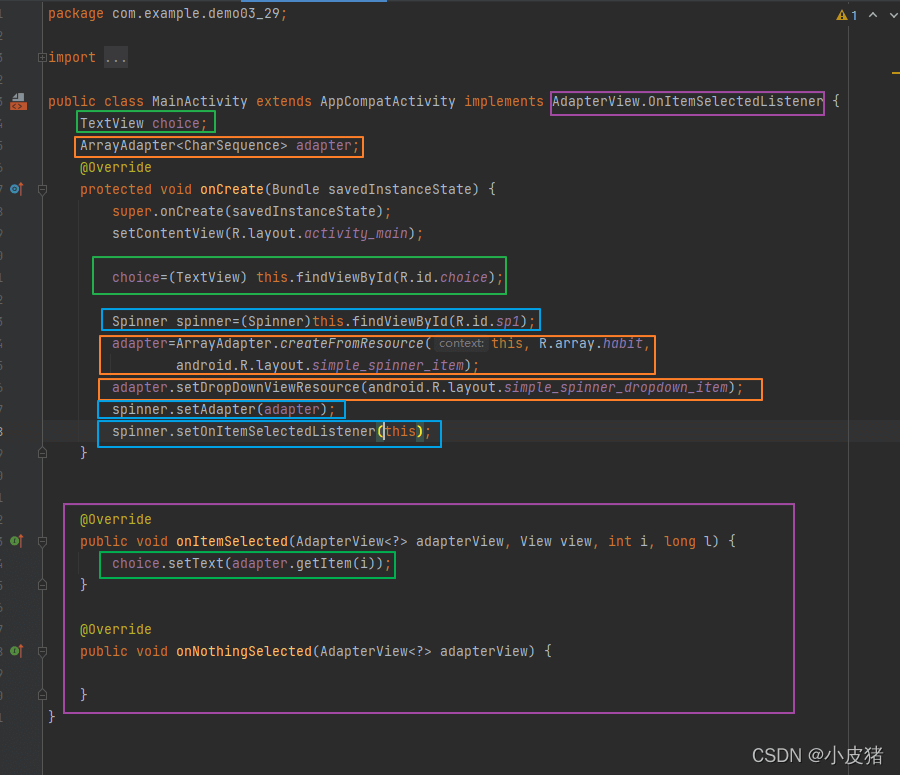This screenshot has width=900, height=775.
Task: Collapse the onNothingSelected method fold marker
Action: [42, 651]
